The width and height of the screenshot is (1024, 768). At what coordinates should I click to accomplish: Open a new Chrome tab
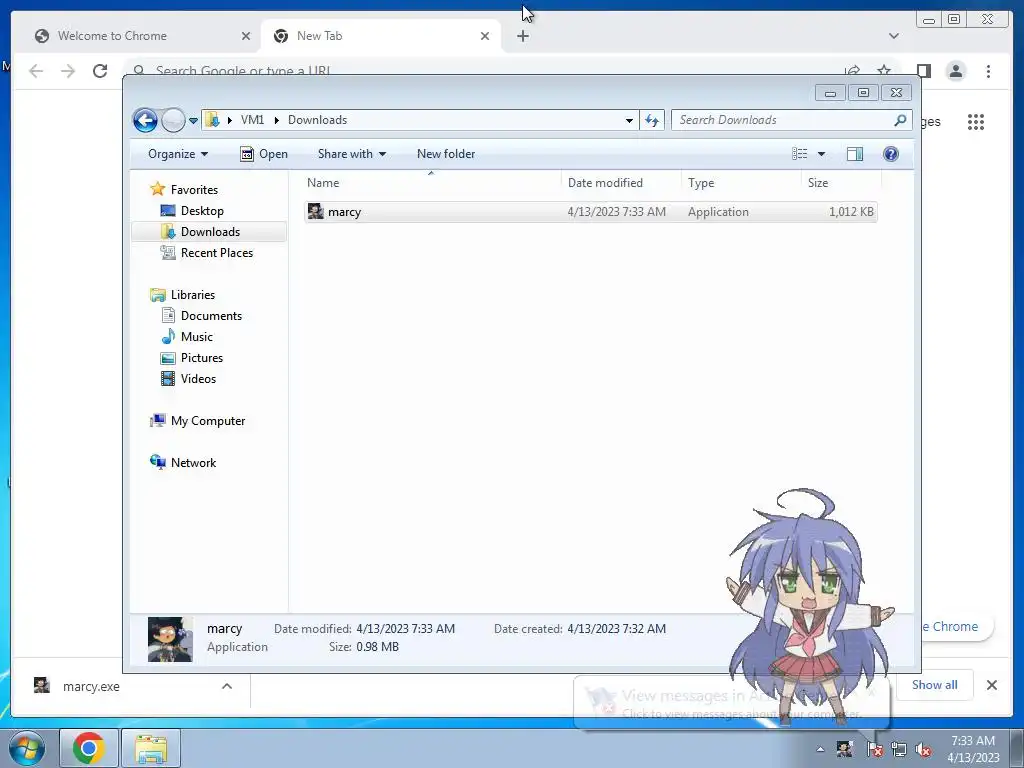click(x=522, y=36)
